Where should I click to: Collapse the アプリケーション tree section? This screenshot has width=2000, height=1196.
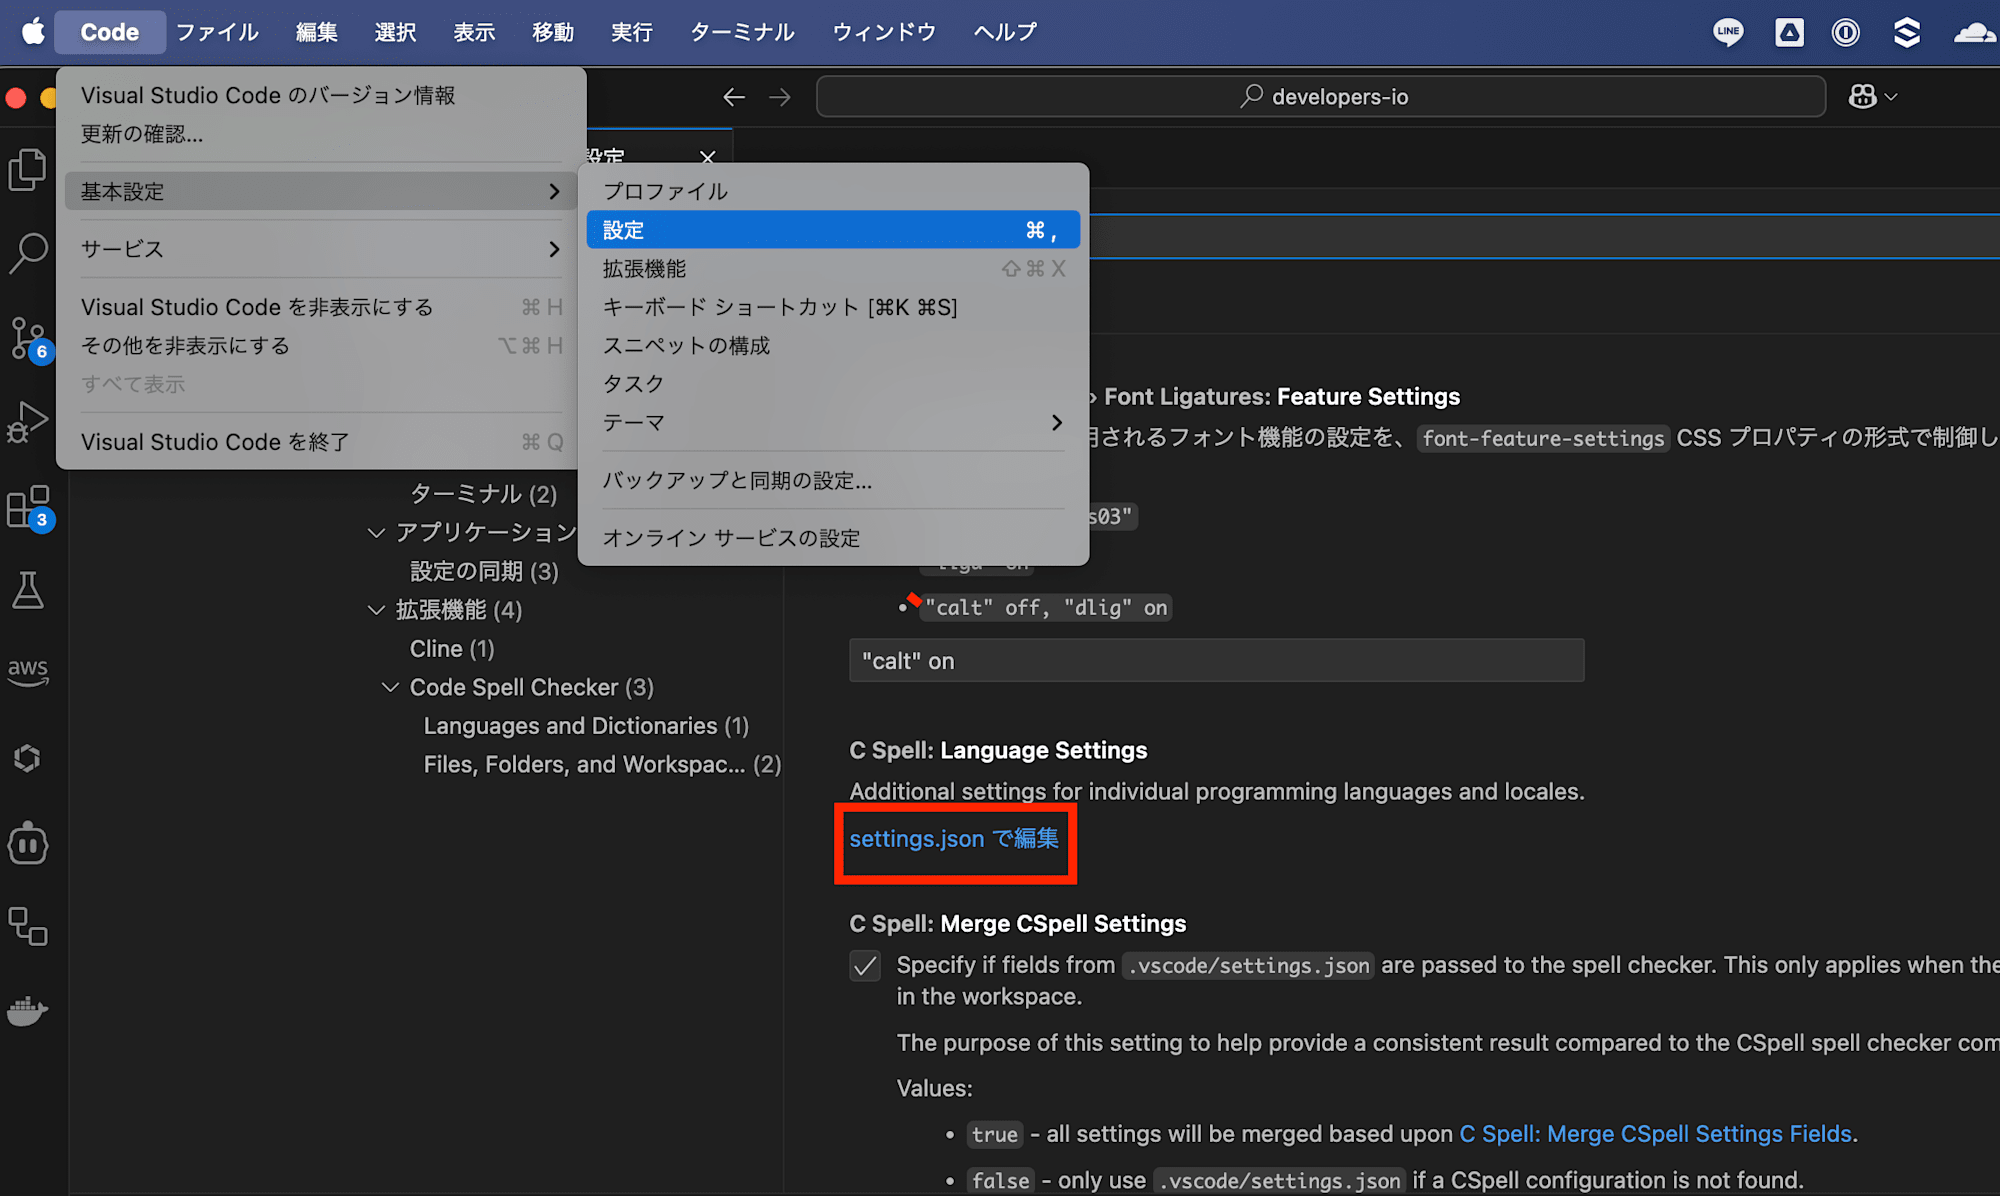(376, 533)
